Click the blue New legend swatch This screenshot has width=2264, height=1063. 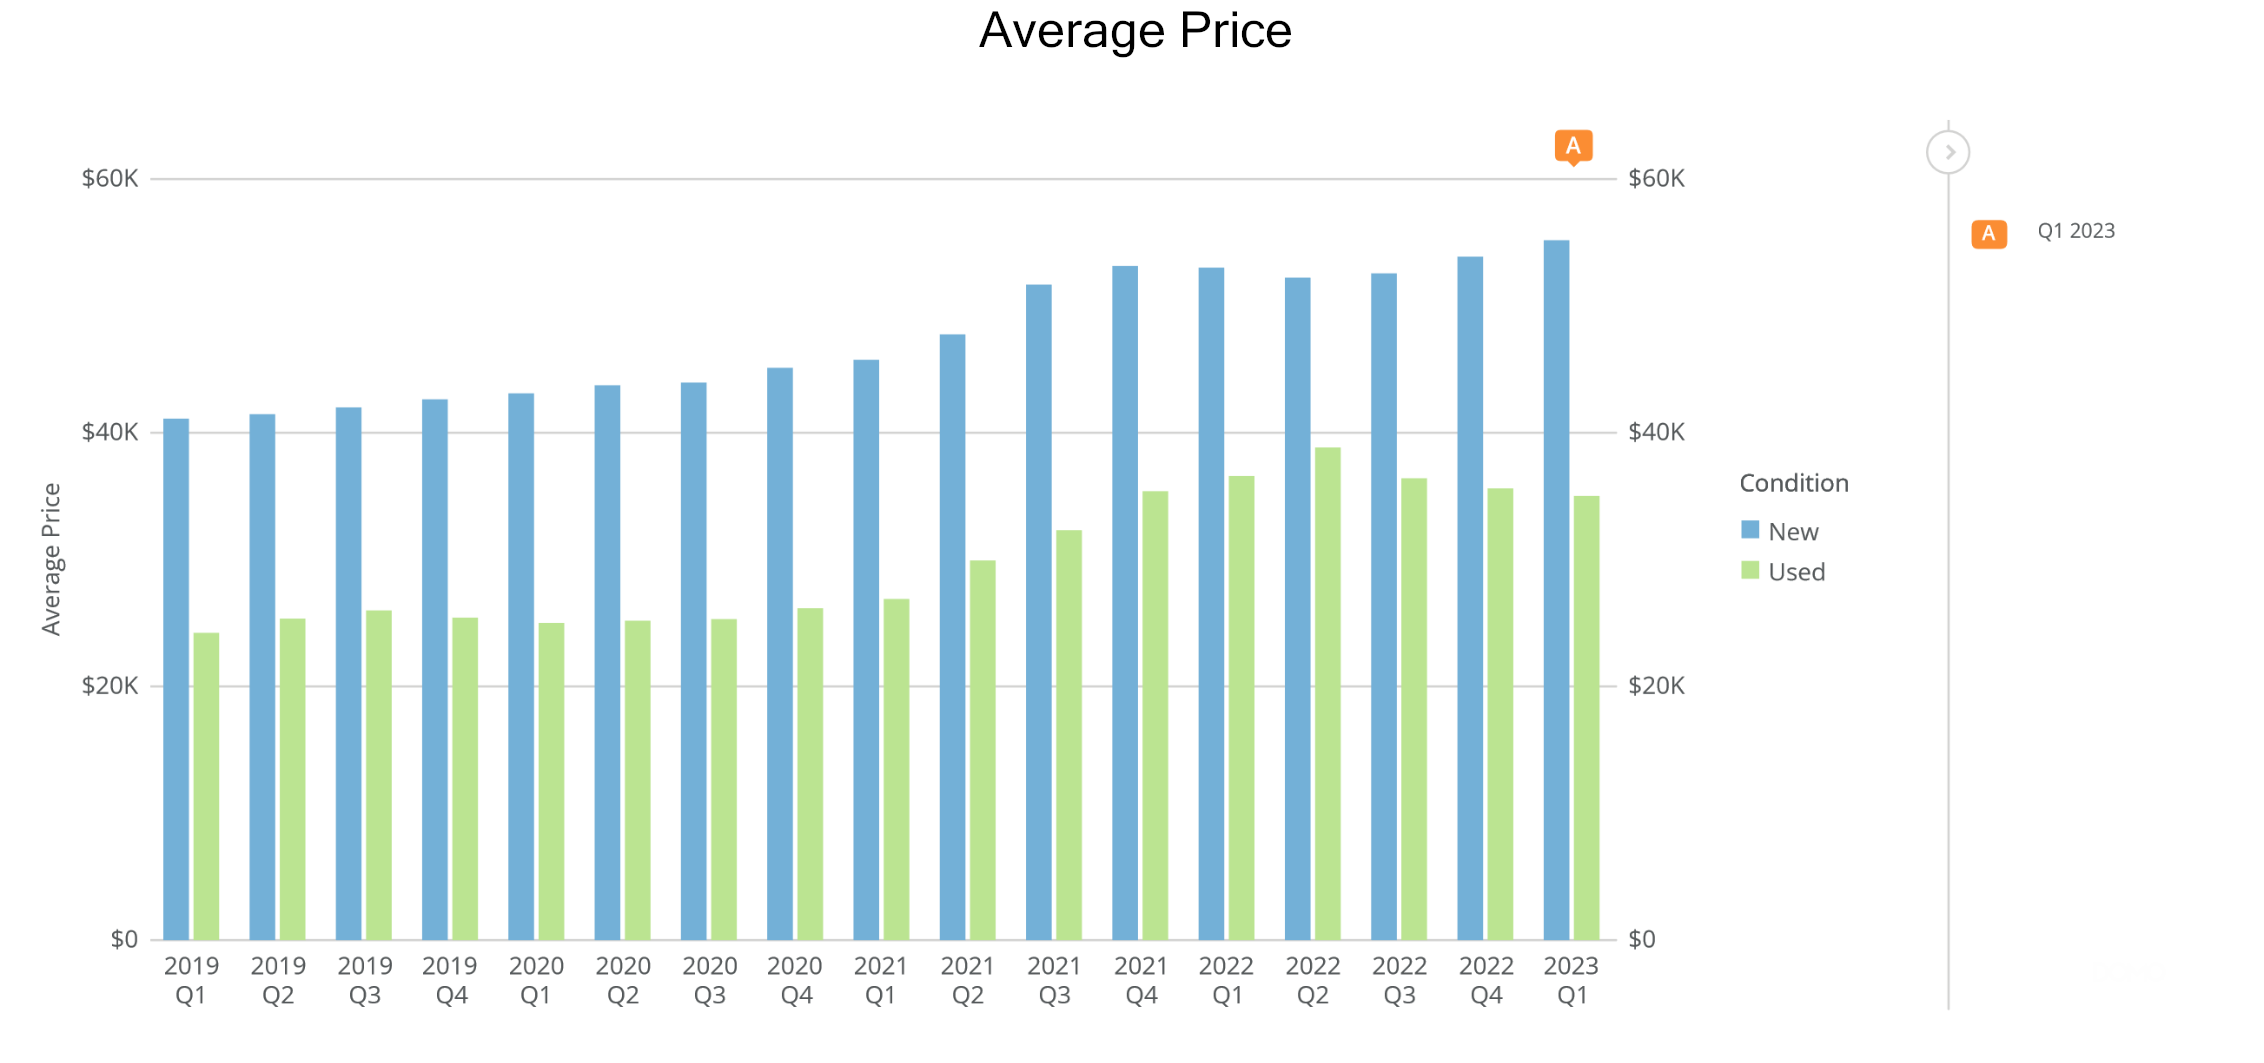pos(1750,530)
